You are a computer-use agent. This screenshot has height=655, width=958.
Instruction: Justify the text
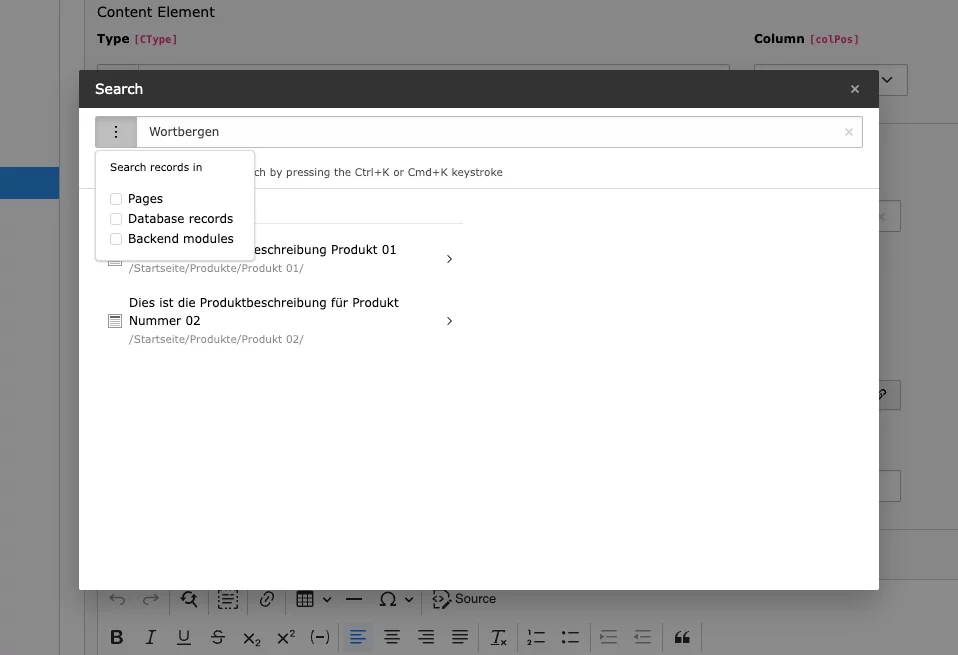[x=460, y=637]
